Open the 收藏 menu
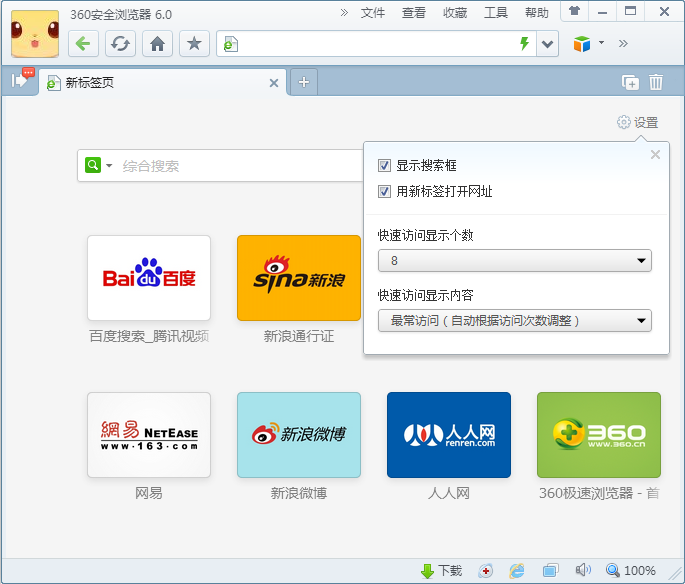The width and height of the screenshot is (685, 584). coord(455,13)
